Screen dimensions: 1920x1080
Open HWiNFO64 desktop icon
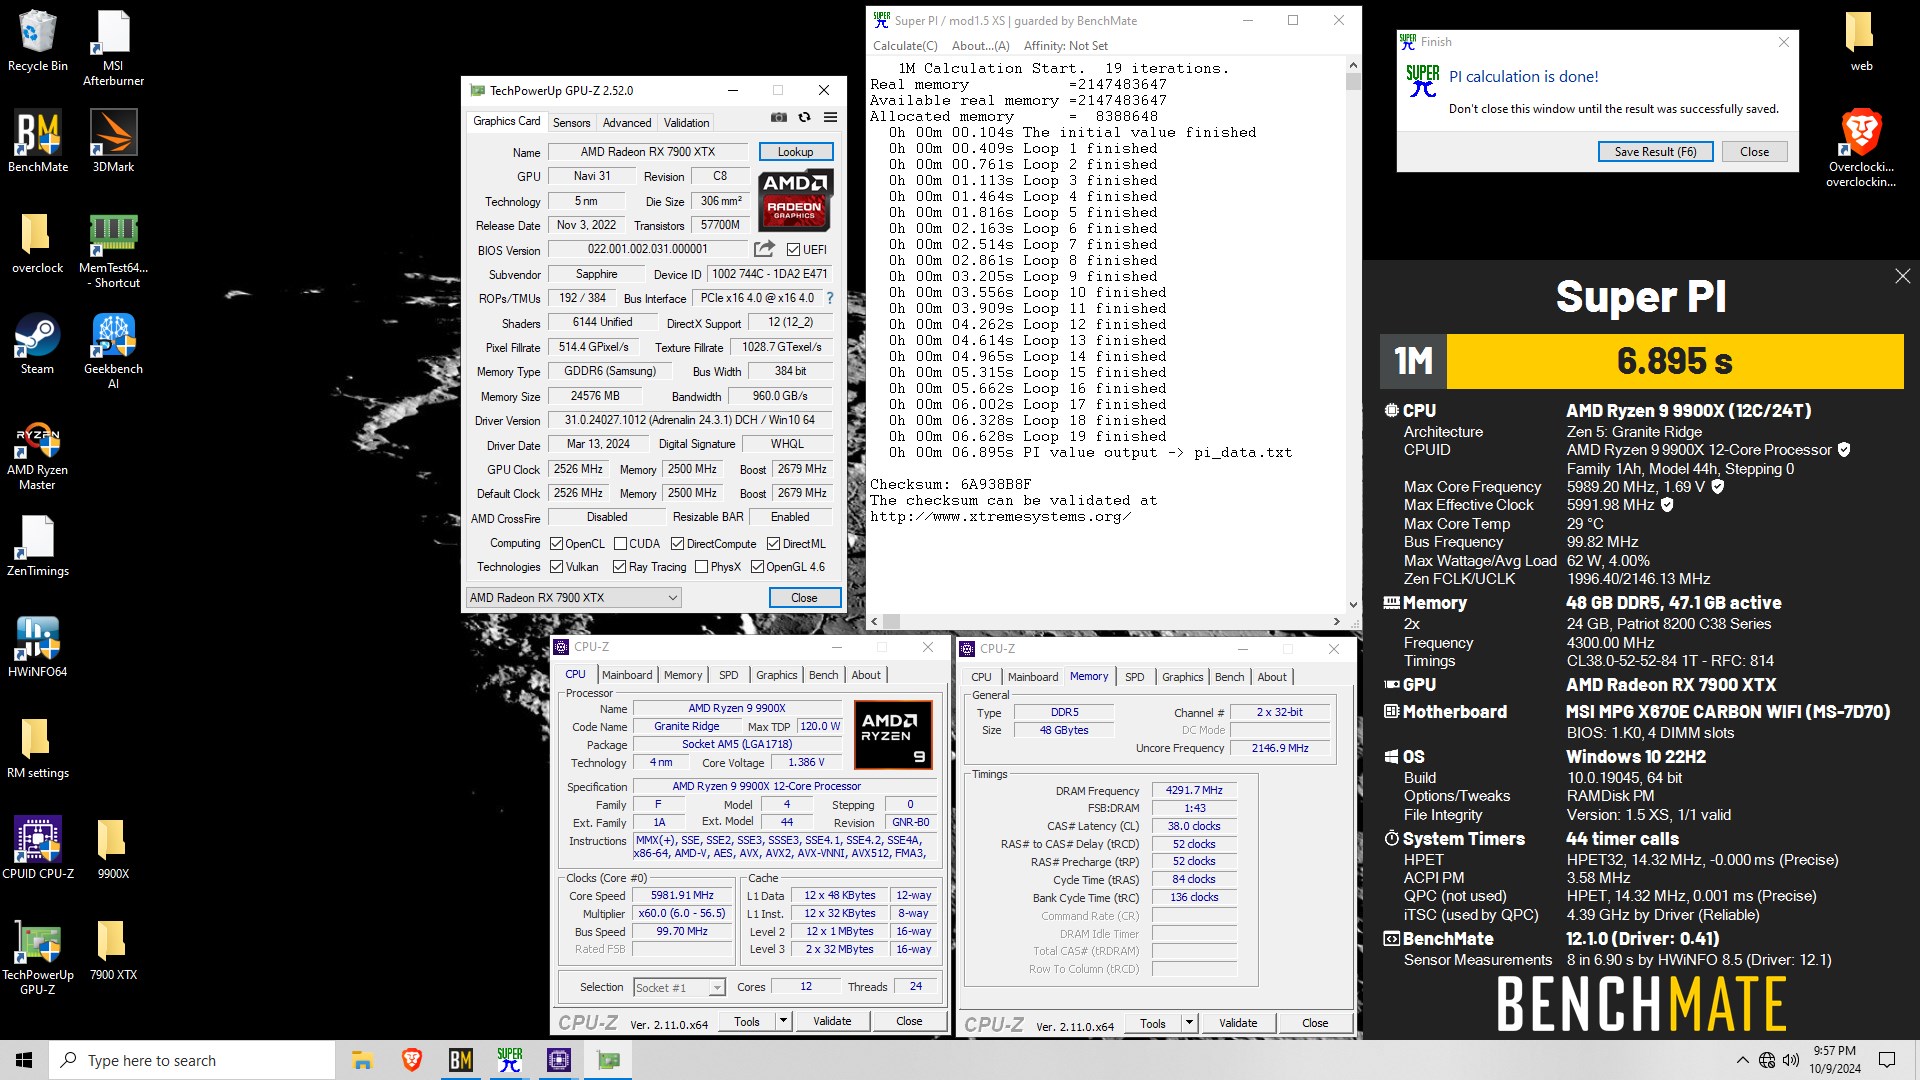[x=38, y=647]
